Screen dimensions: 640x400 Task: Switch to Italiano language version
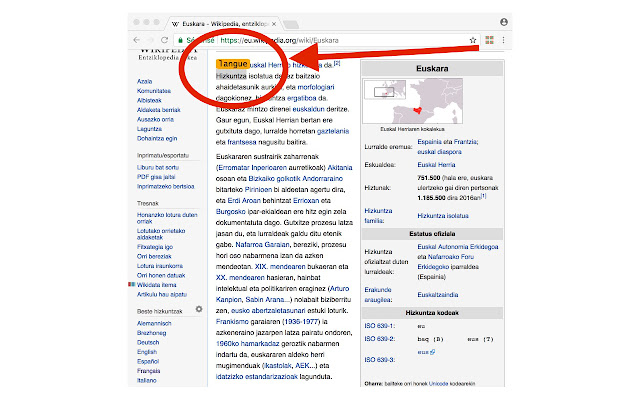click(x=147, y=380)
